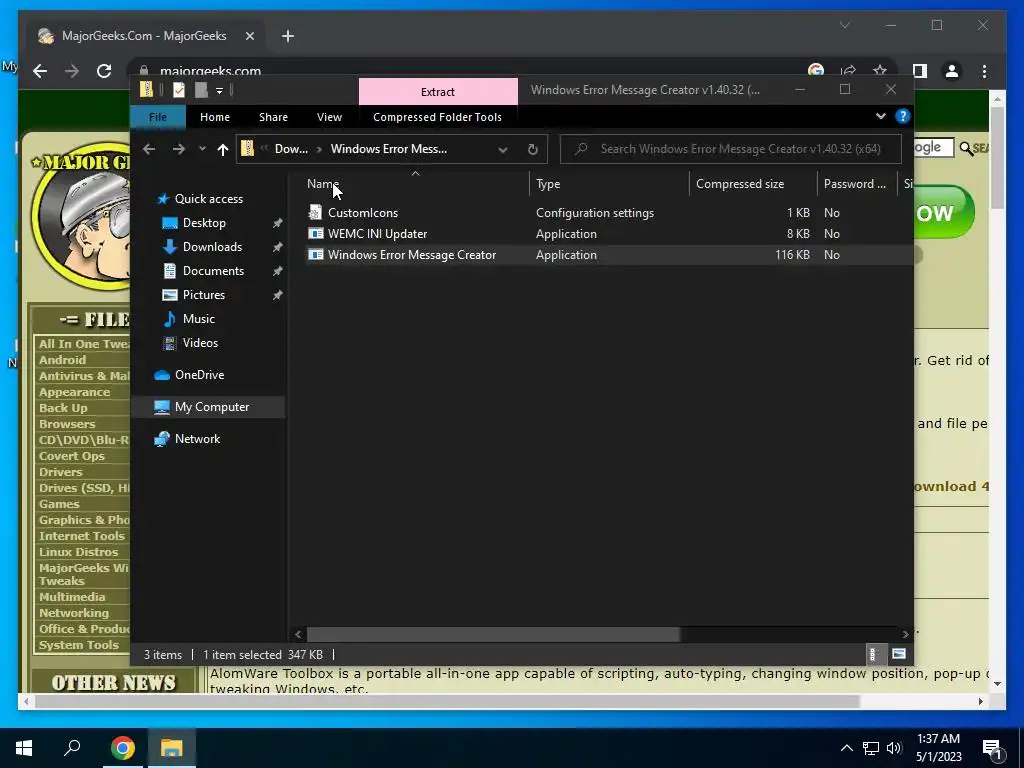Image resolution: width=1024 pixels, height=768 pixels.
Task: Show hidden system tray icons
Action: click(846, 748)
